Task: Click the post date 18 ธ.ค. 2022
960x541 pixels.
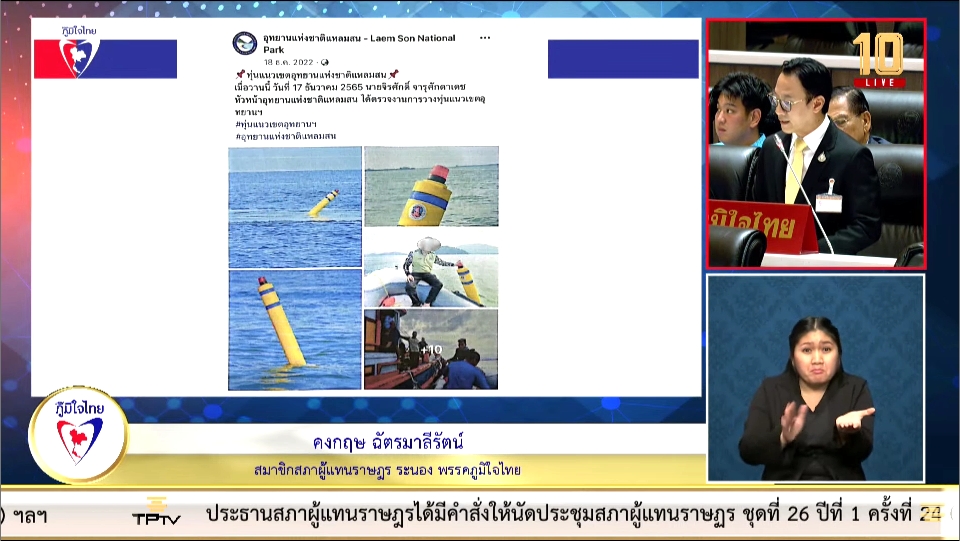Action: 288,62
